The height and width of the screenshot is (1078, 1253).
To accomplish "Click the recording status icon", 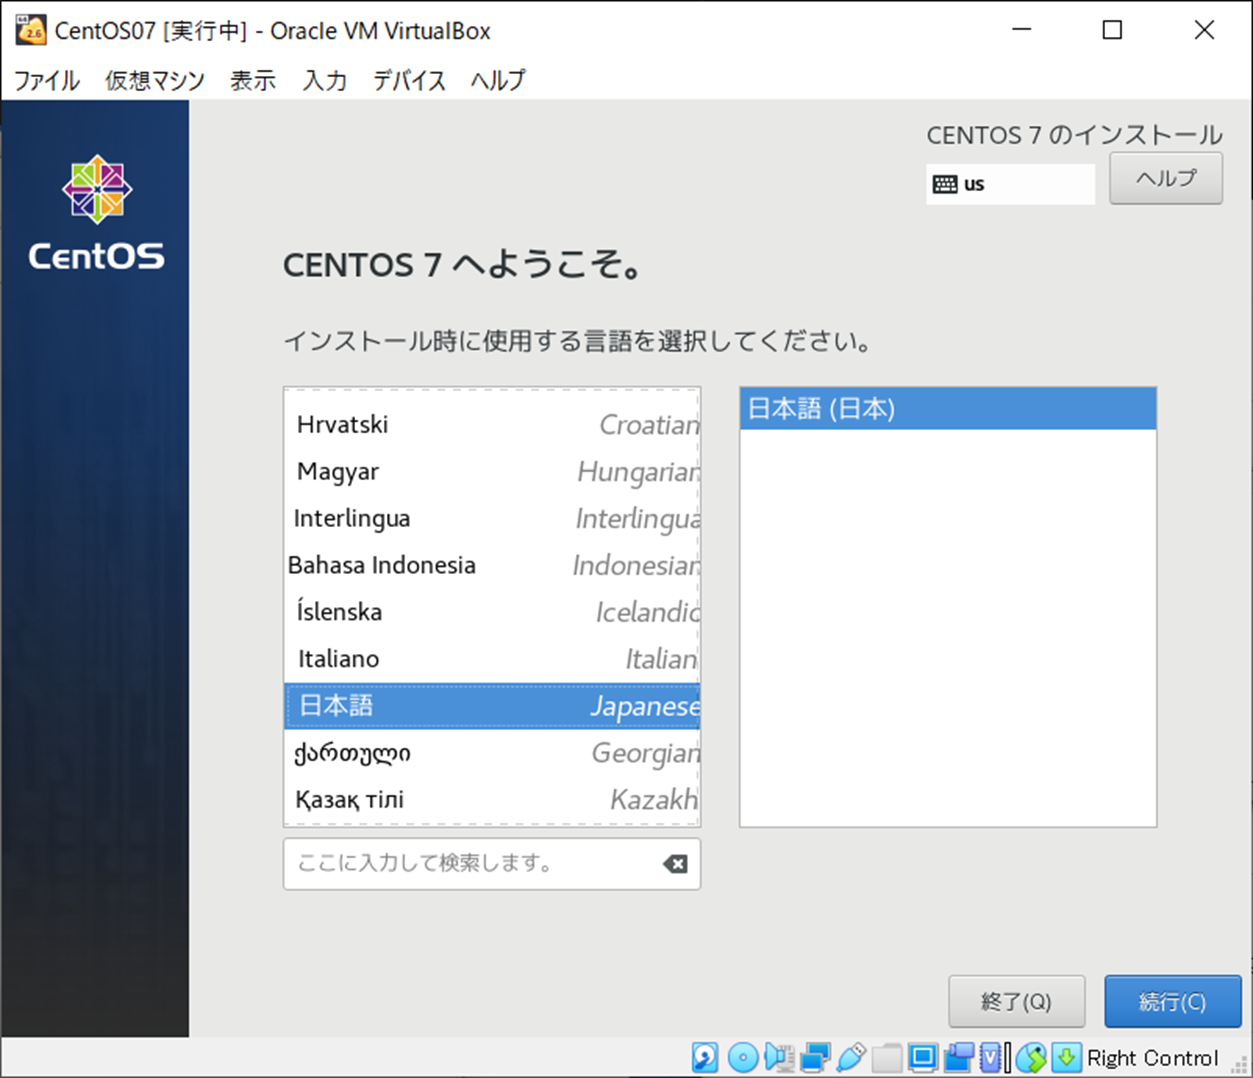I will click(x=958, y=1057).
